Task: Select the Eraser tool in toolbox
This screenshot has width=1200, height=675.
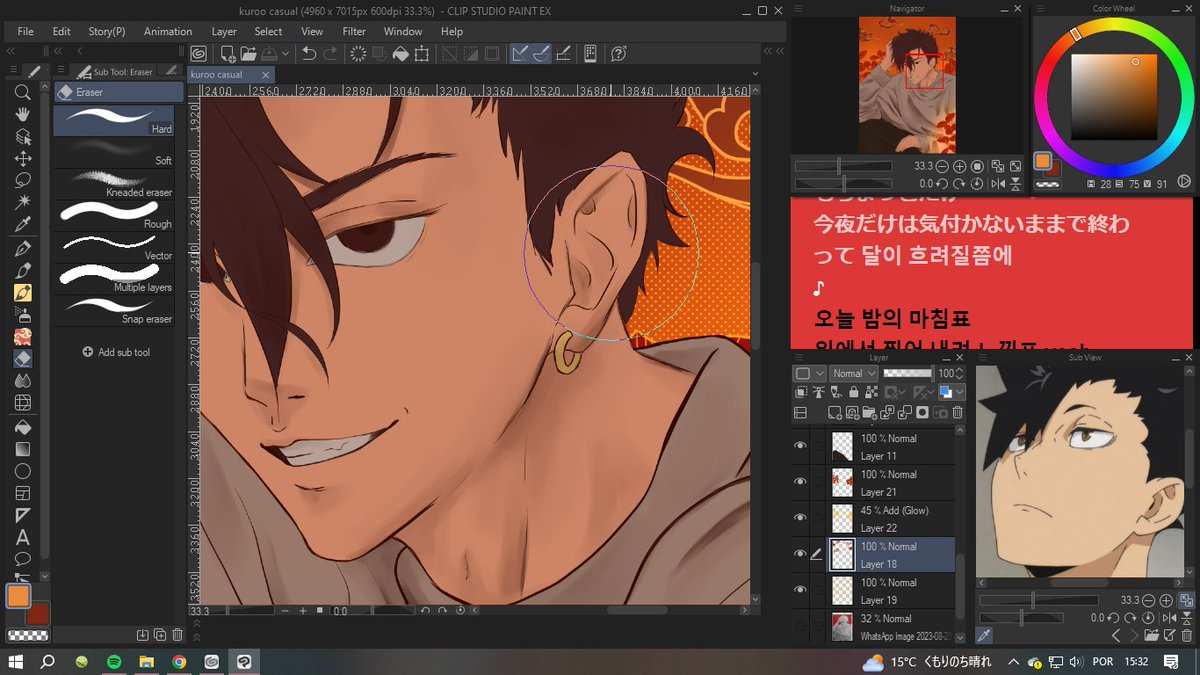Action: pos(22,359)
